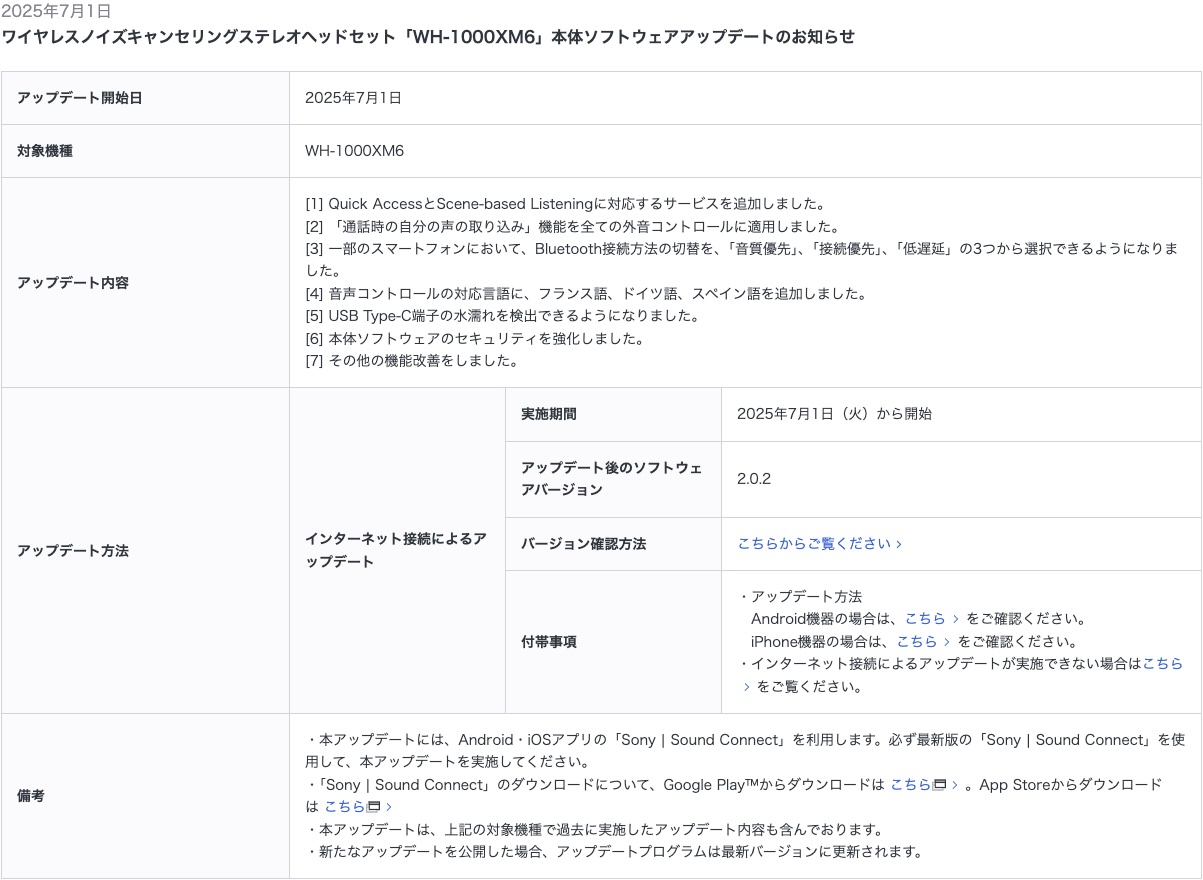Open the link for when internet update fails

[1162, 664]
